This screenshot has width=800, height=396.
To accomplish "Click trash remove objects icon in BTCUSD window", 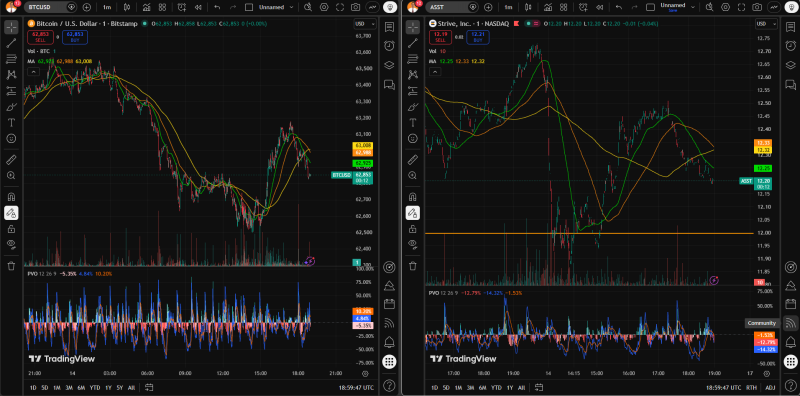I will click(x=11, y=266).
